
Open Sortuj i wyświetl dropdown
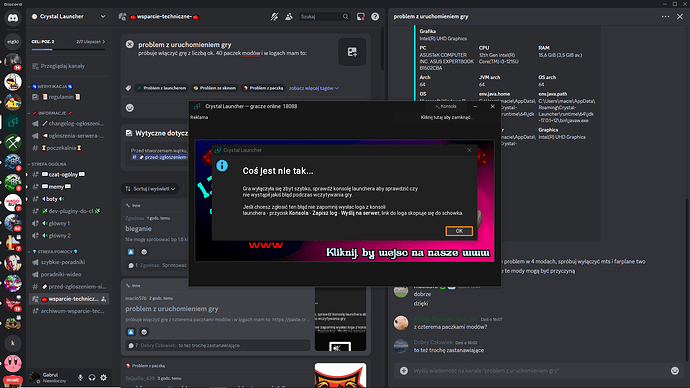coord(150,189)
